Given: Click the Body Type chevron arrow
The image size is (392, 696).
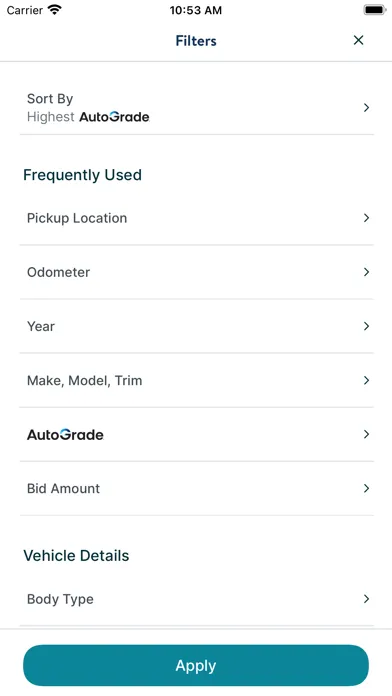Looking at the screenshot, I should click(366, 599).
